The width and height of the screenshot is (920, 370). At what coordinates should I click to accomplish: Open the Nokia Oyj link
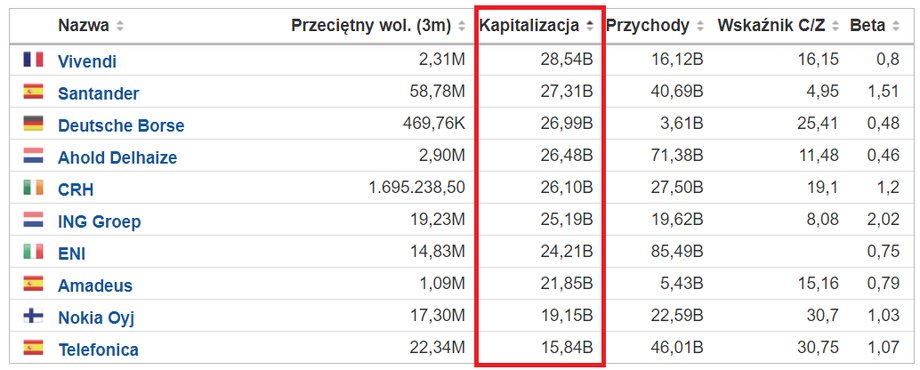pos(96,318)
